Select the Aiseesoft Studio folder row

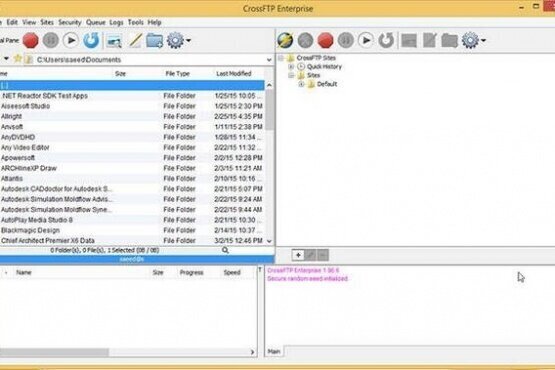tap(132, 106)
